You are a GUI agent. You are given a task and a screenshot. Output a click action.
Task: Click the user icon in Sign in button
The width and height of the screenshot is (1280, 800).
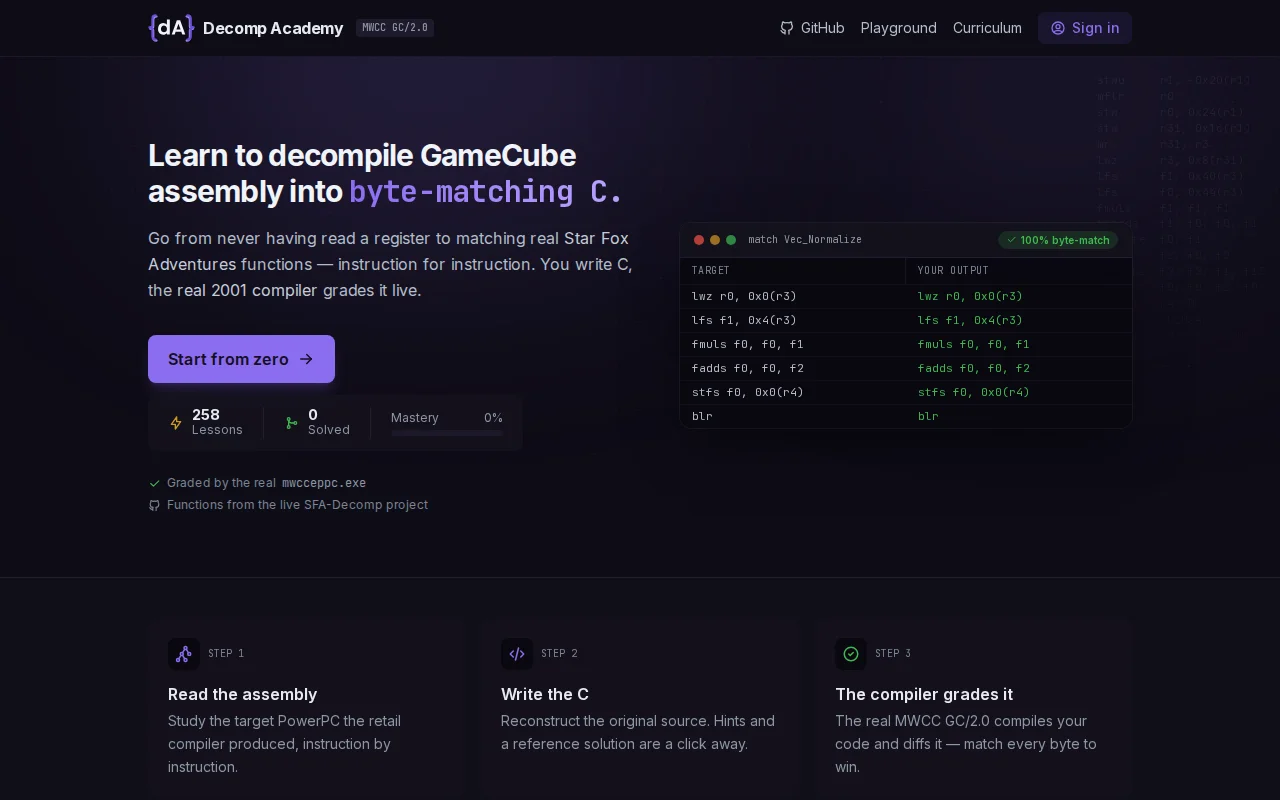(x=1058, y=28)
